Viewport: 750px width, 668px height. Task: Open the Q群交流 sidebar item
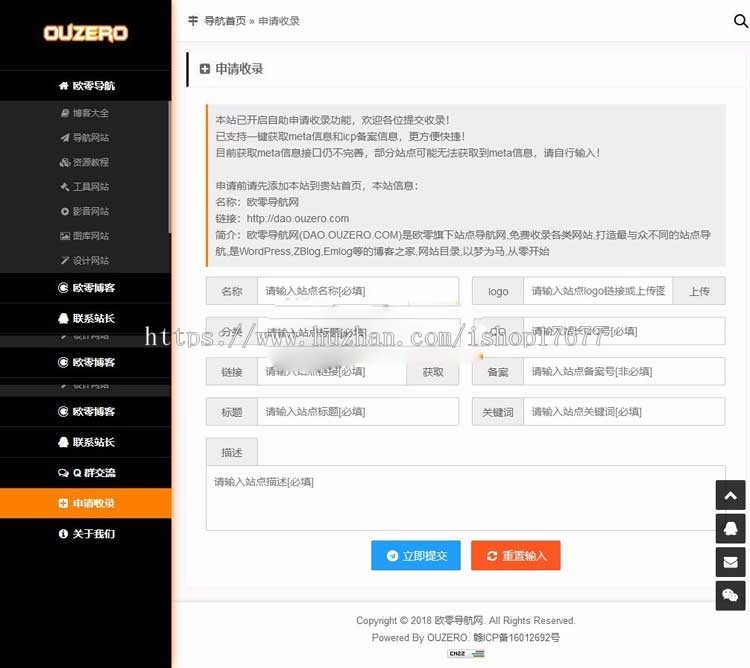tap(86, 473)
